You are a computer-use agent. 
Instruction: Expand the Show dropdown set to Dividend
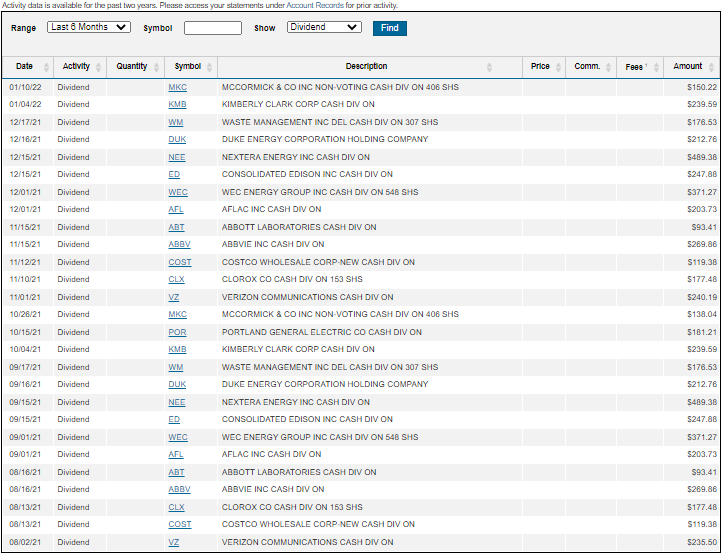(324, 27)
